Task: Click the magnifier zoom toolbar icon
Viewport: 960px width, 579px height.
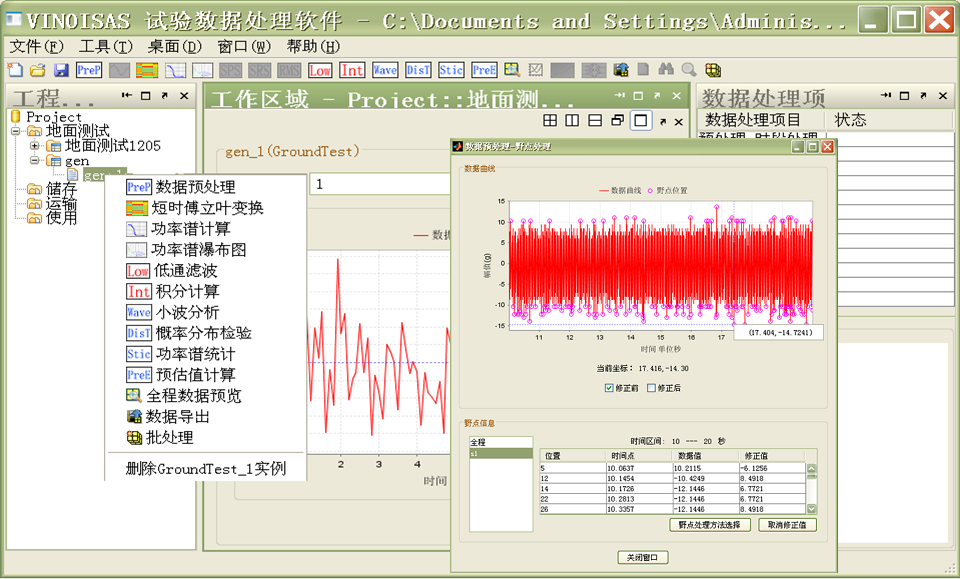Action: pyautogui.click(x=689, y=70)
